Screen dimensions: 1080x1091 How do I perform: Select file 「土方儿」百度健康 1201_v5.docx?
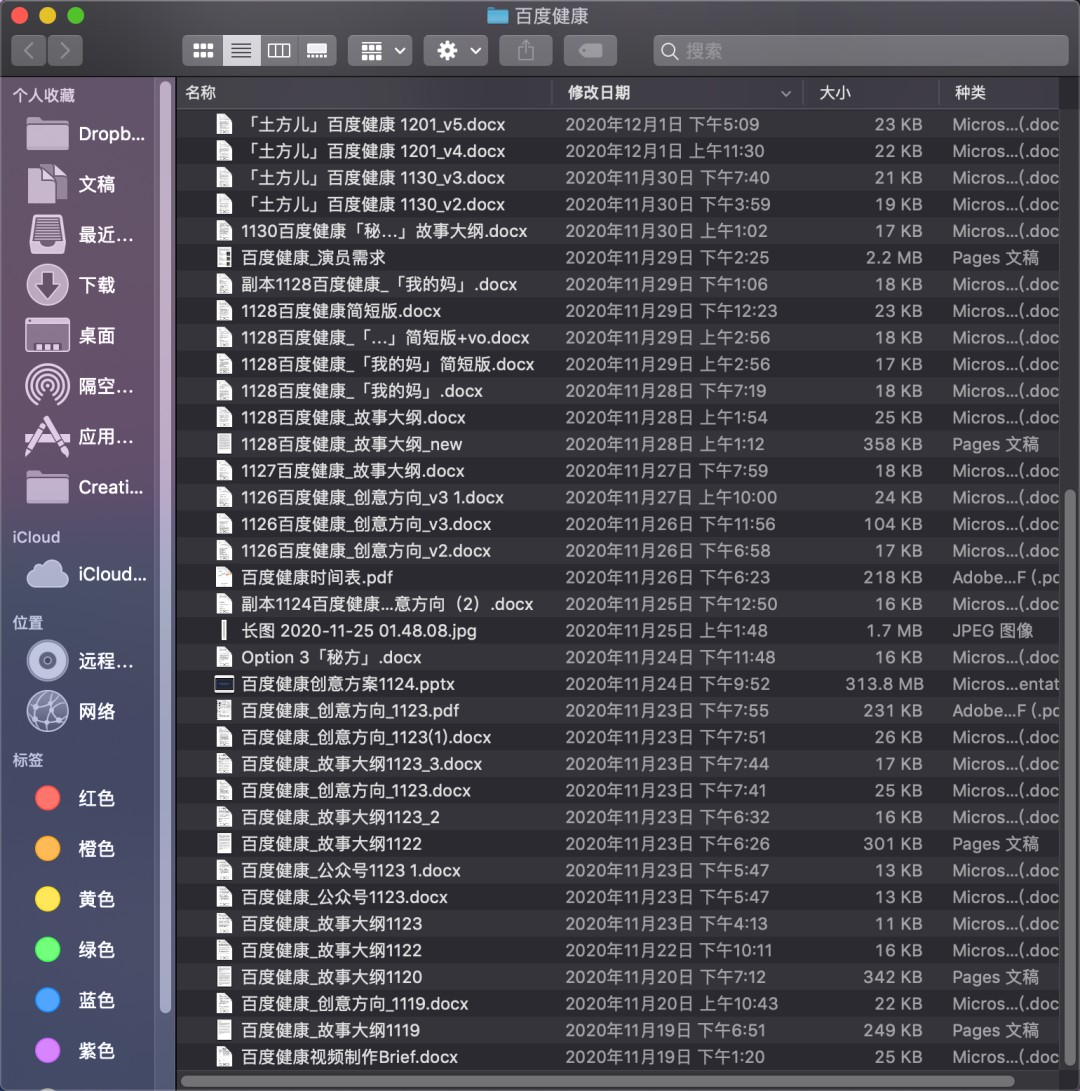coord(618,124)
